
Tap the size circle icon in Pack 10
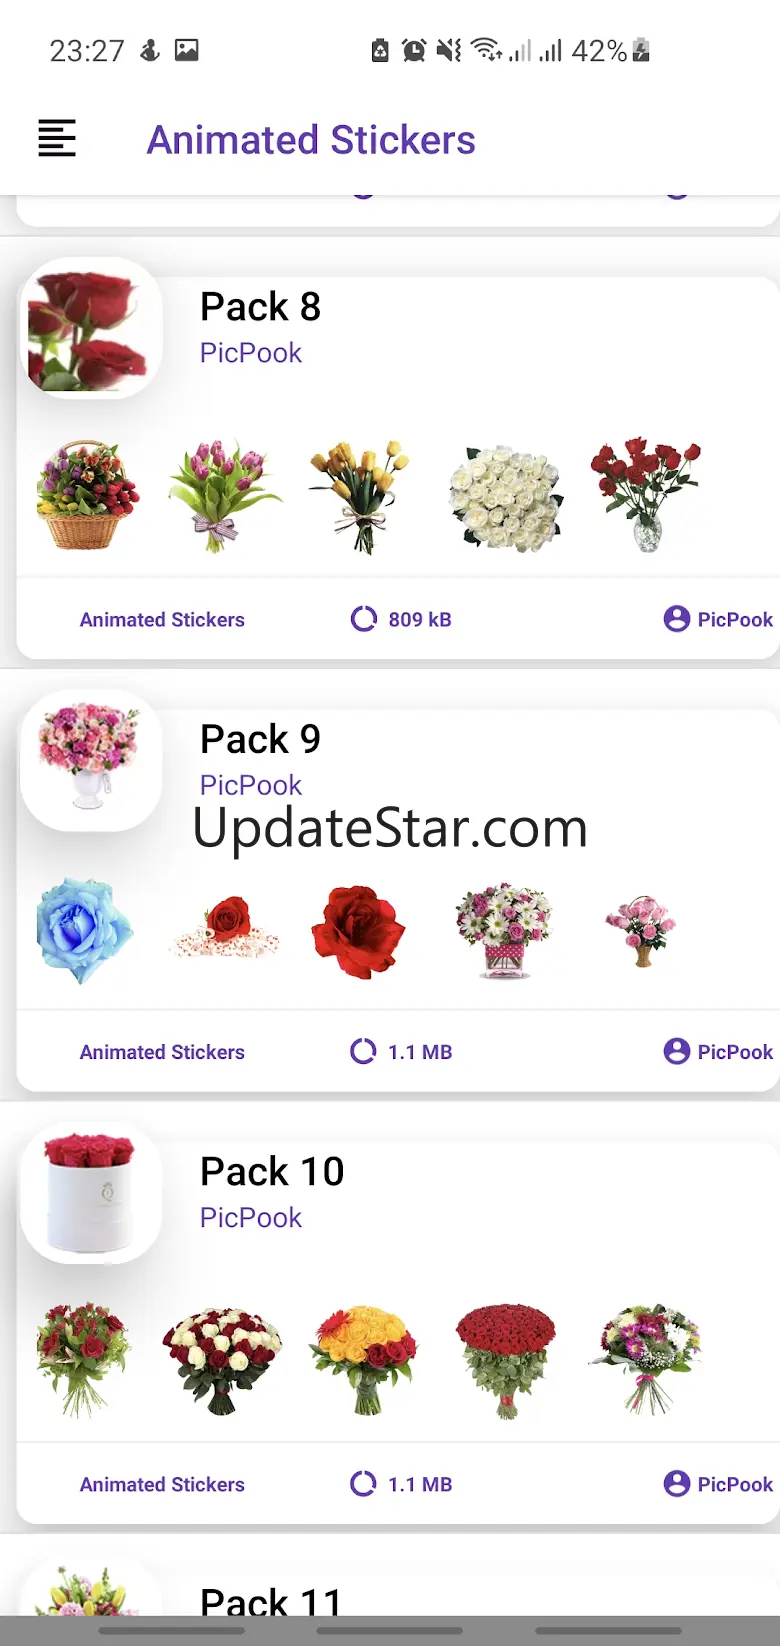pyautogui.click(x=364, y=1484)
